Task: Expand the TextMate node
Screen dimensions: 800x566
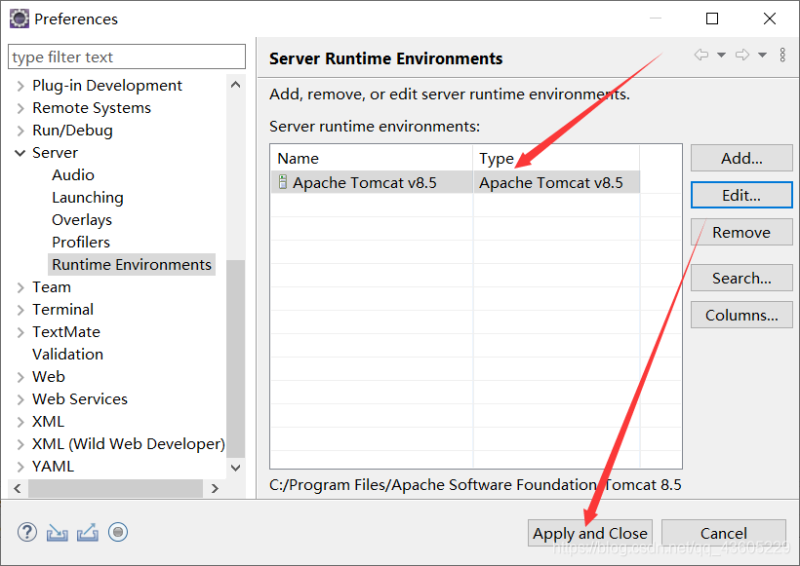Action: [x=20, y=332]
